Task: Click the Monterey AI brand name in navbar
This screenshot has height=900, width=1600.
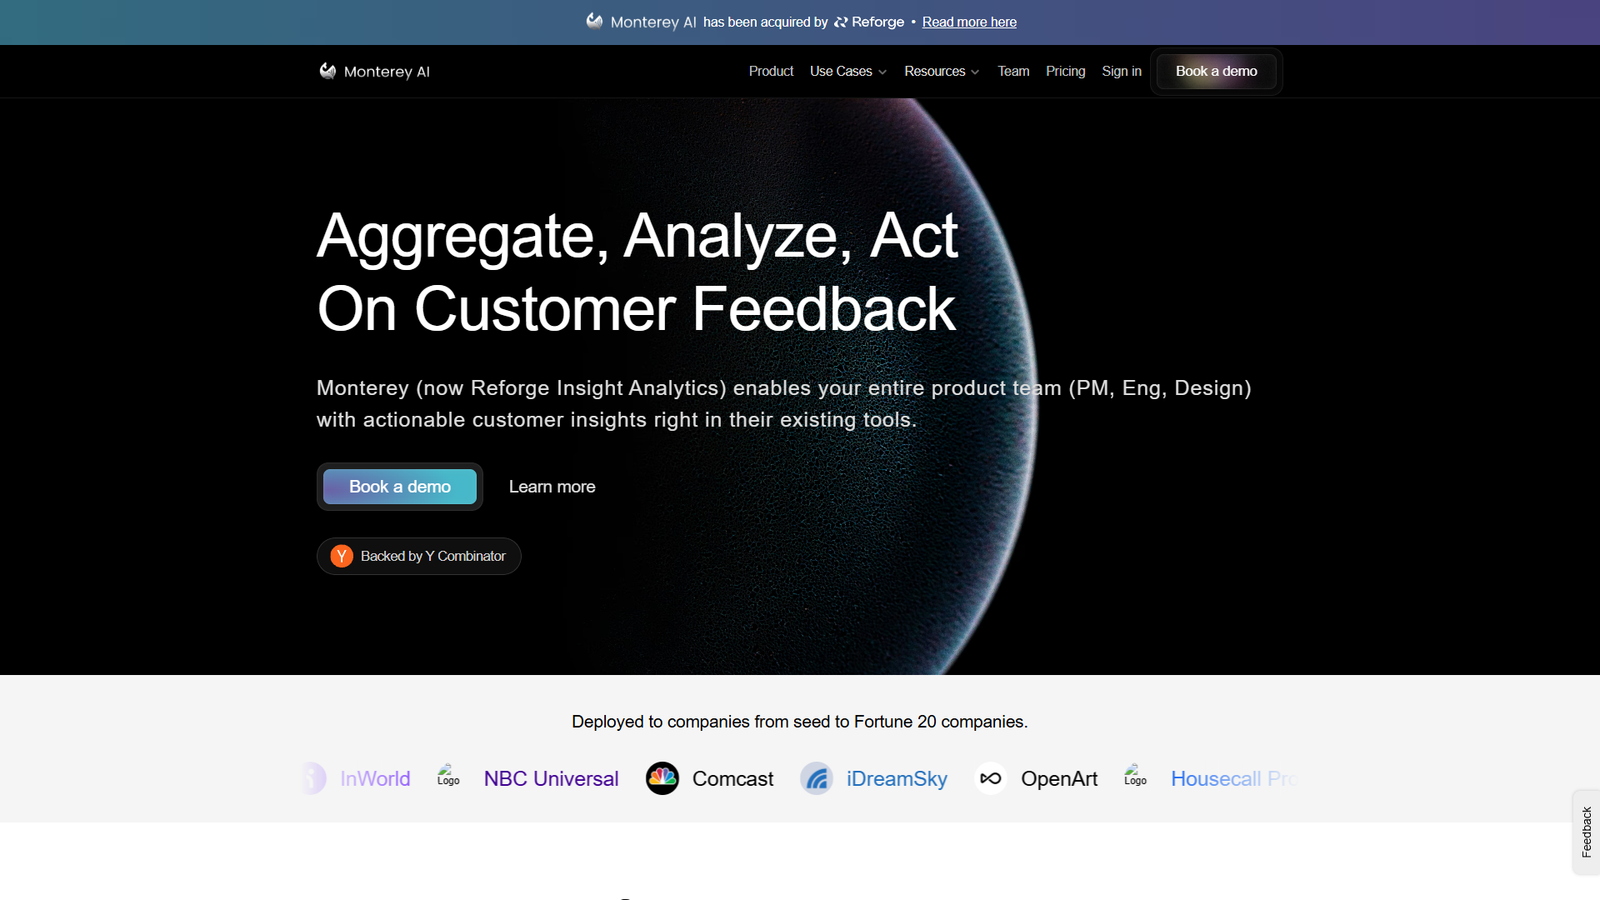Action: (x=387, y=72)
